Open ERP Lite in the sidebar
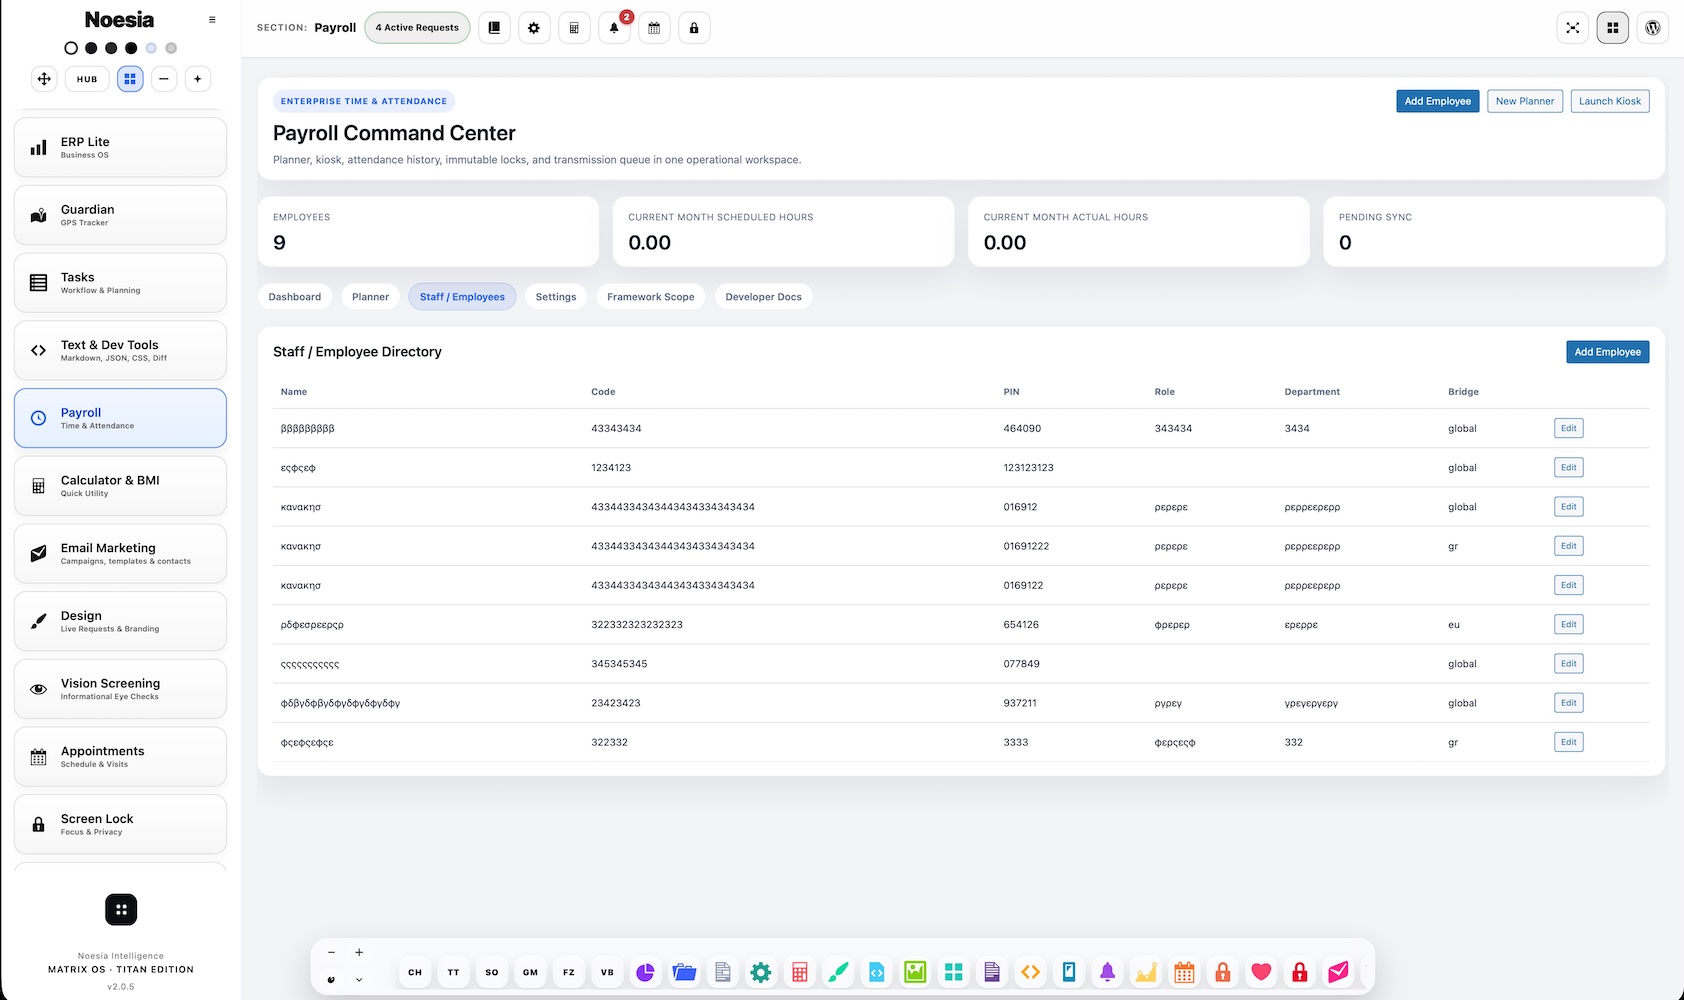 coord(120,147)
